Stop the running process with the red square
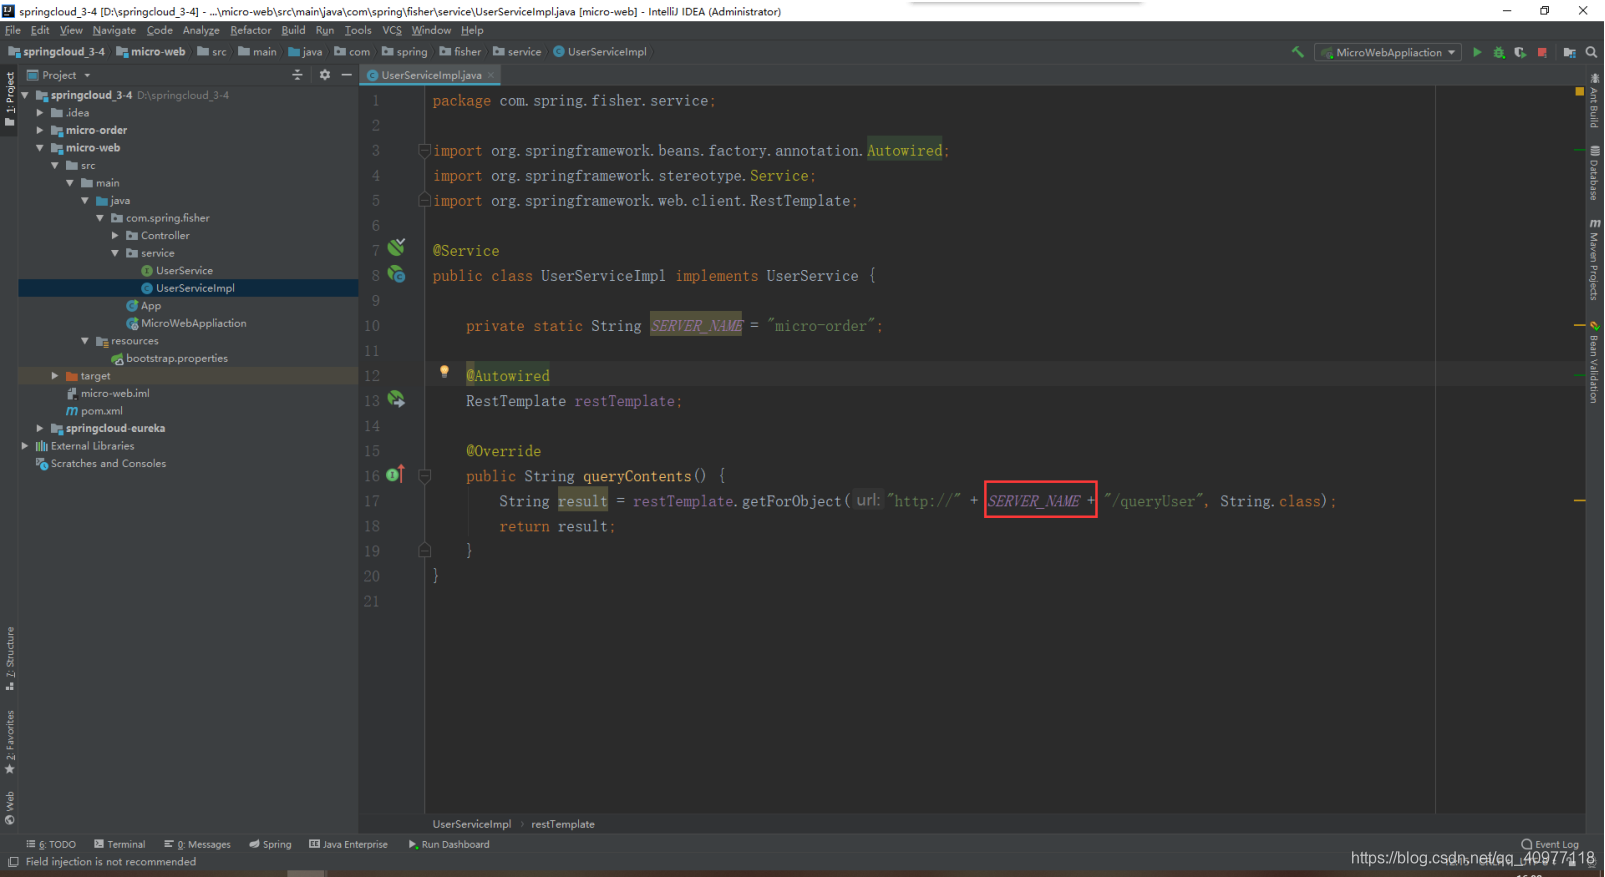Viewport: 1605px width, 877px height. [1542, 52]
